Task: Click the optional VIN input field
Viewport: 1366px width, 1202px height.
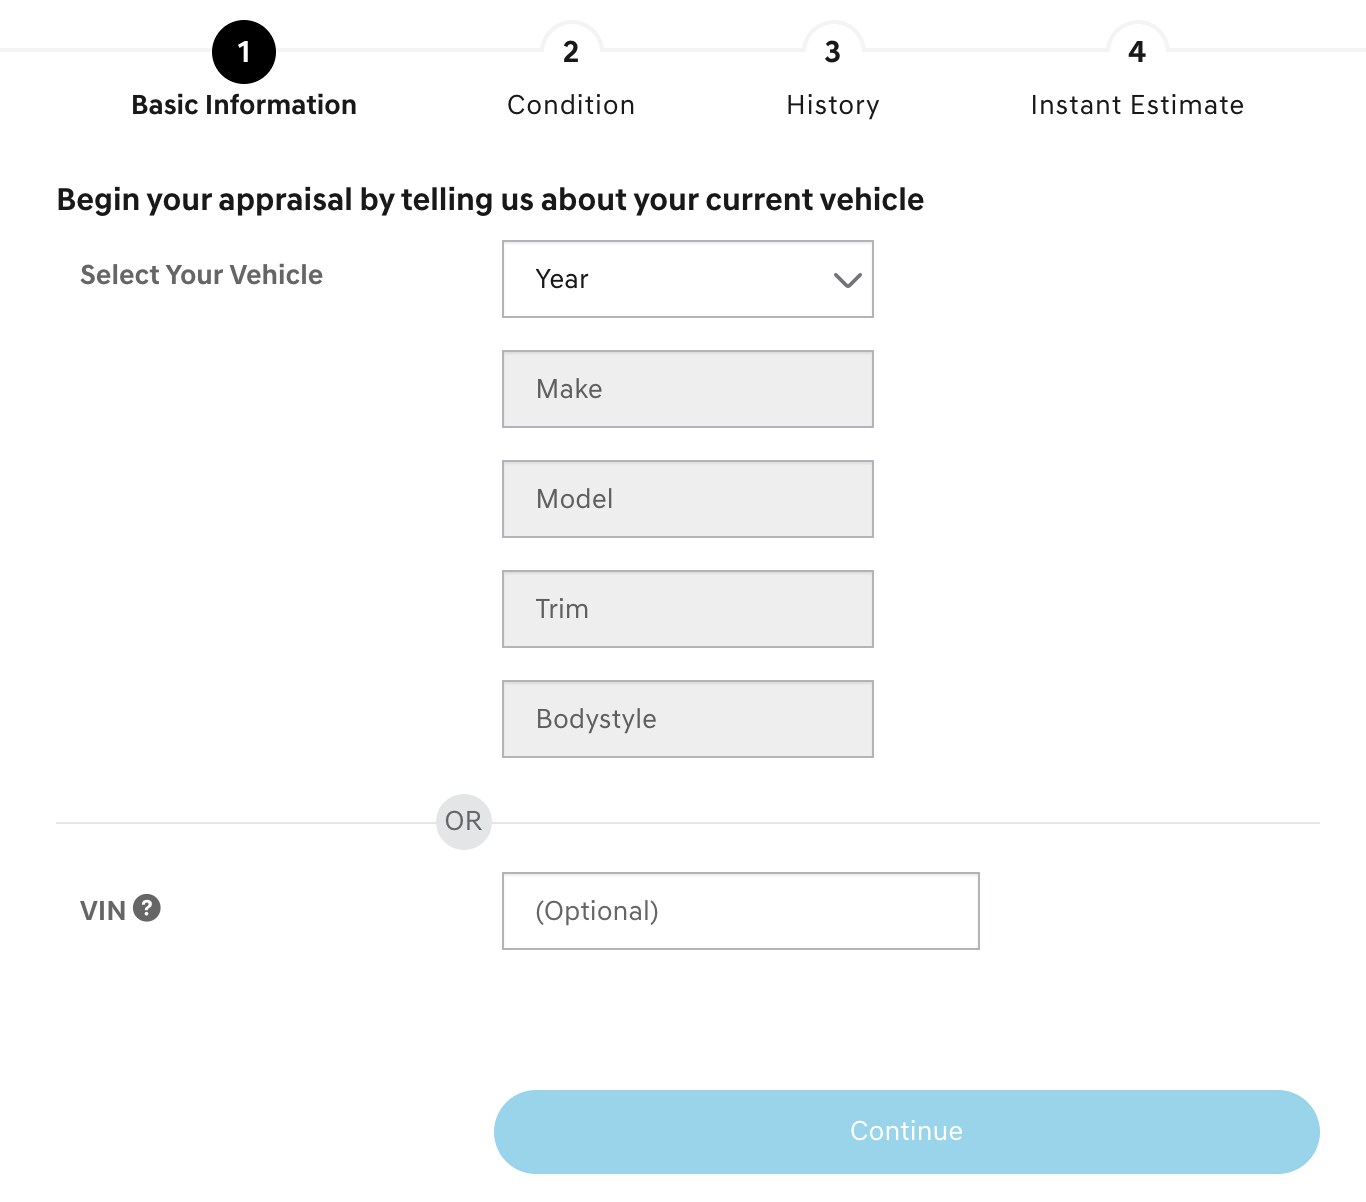Action: point(741,911)
